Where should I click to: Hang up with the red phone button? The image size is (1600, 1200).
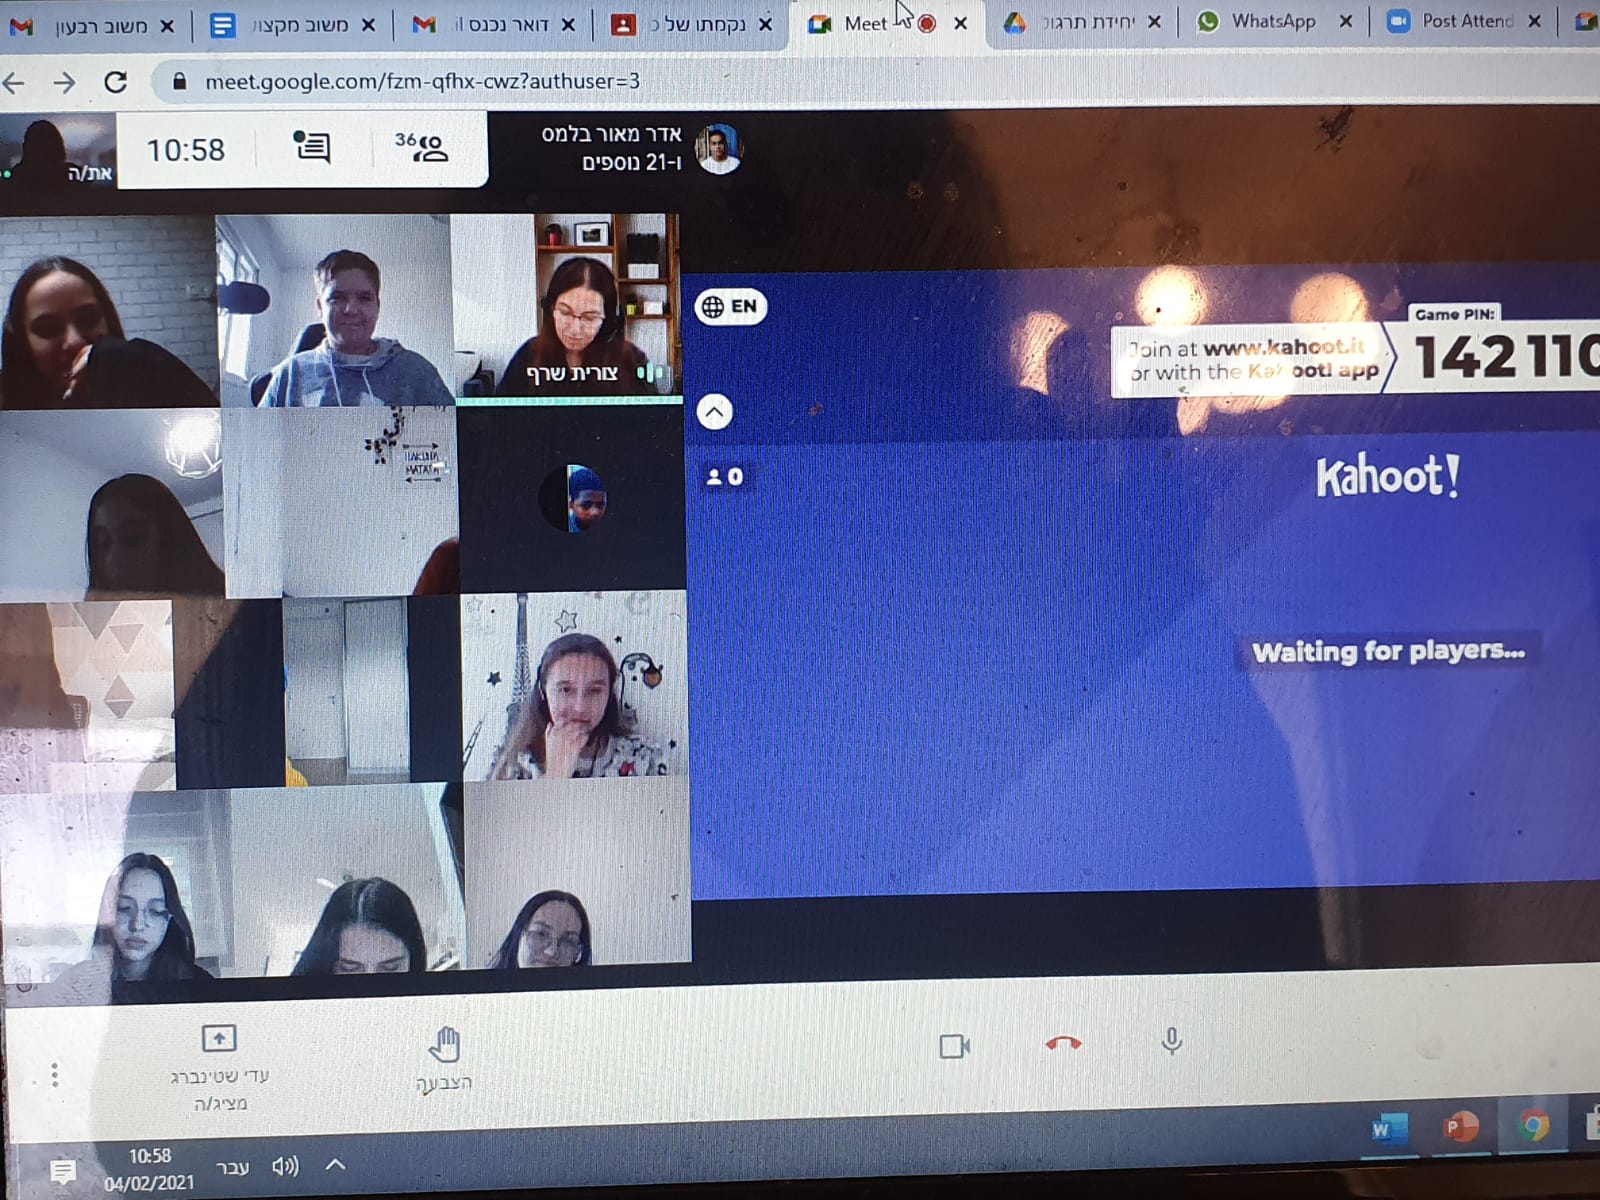tap(1063, 1043)
